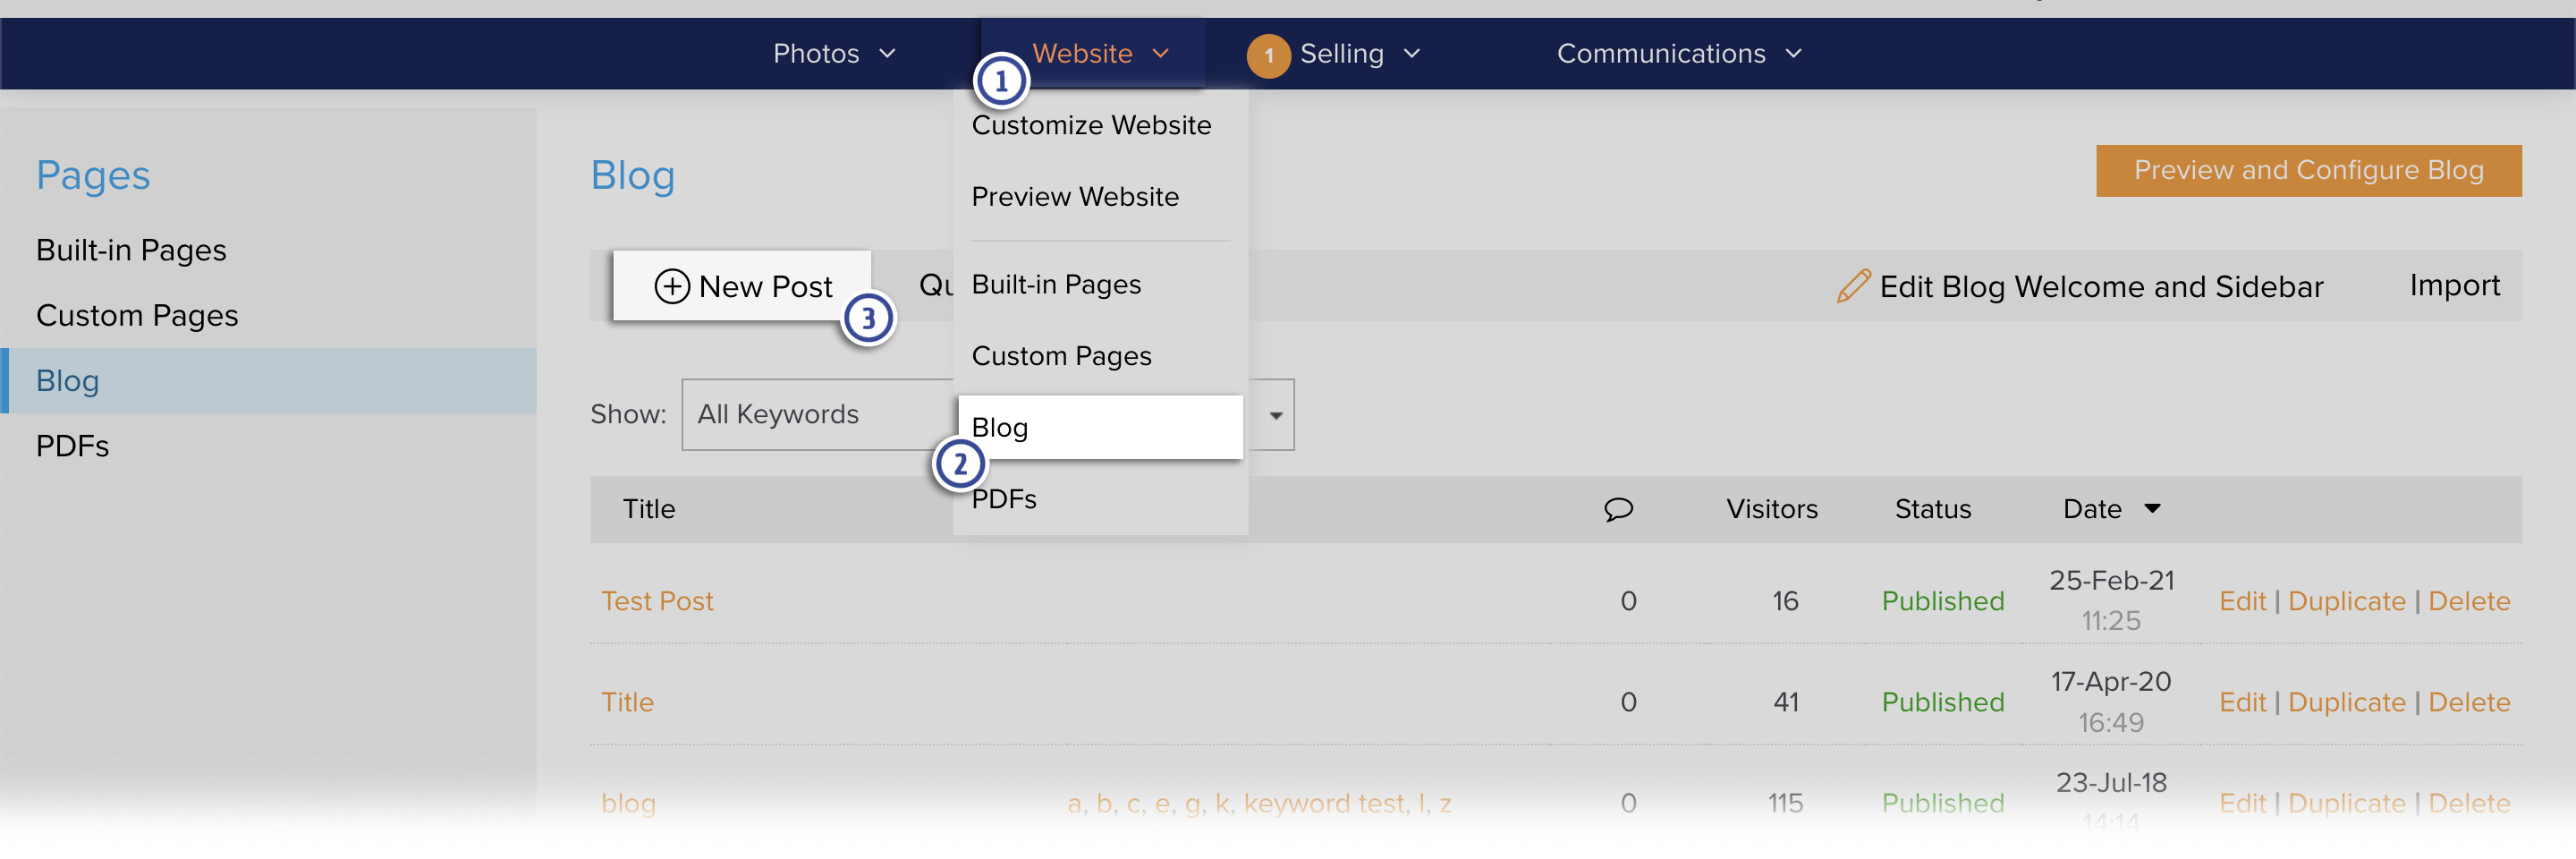Click the Published status of Test Post
Viewport: 2576px width, 859px height.
[x=1942, y=601]
